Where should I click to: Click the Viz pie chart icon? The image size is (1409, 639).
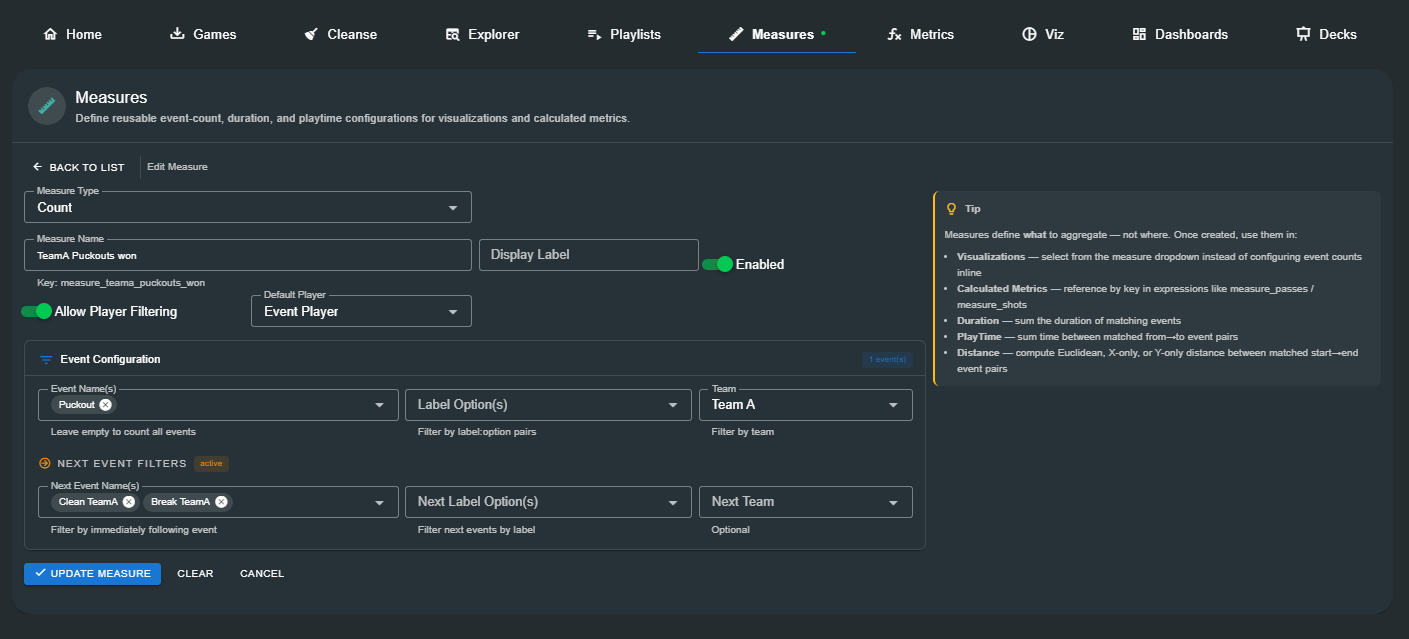(1029, 34)
